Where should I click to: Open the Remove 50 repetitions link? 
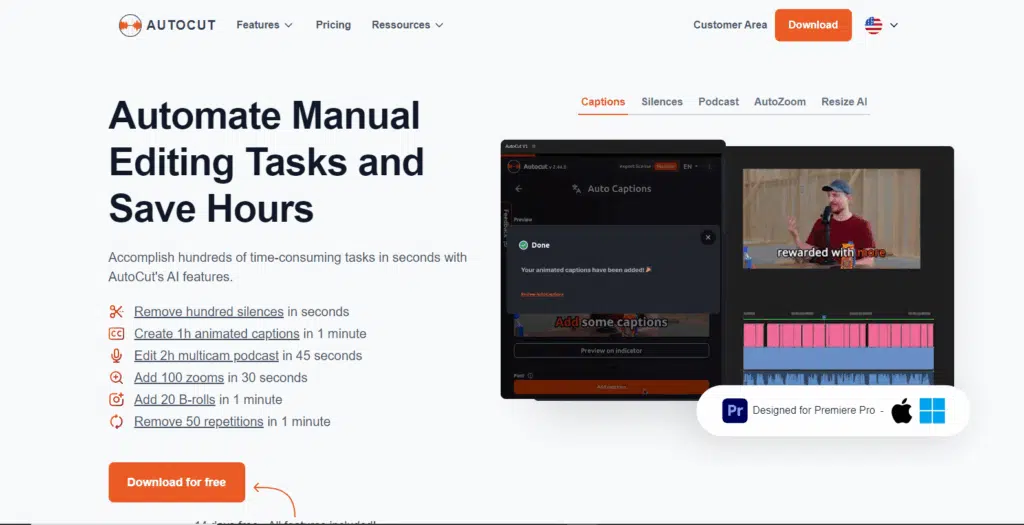[x=199, y=422]
